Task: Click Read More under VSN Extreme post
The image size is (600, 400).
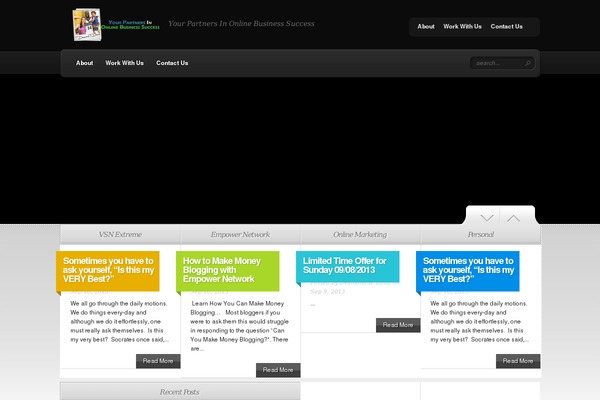Action: point(158,361)
